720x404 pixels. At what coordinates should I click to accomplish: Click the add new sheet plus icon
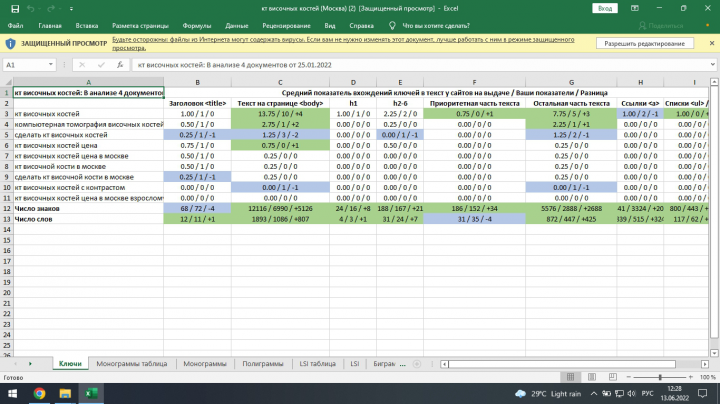(x=416, y=364)
